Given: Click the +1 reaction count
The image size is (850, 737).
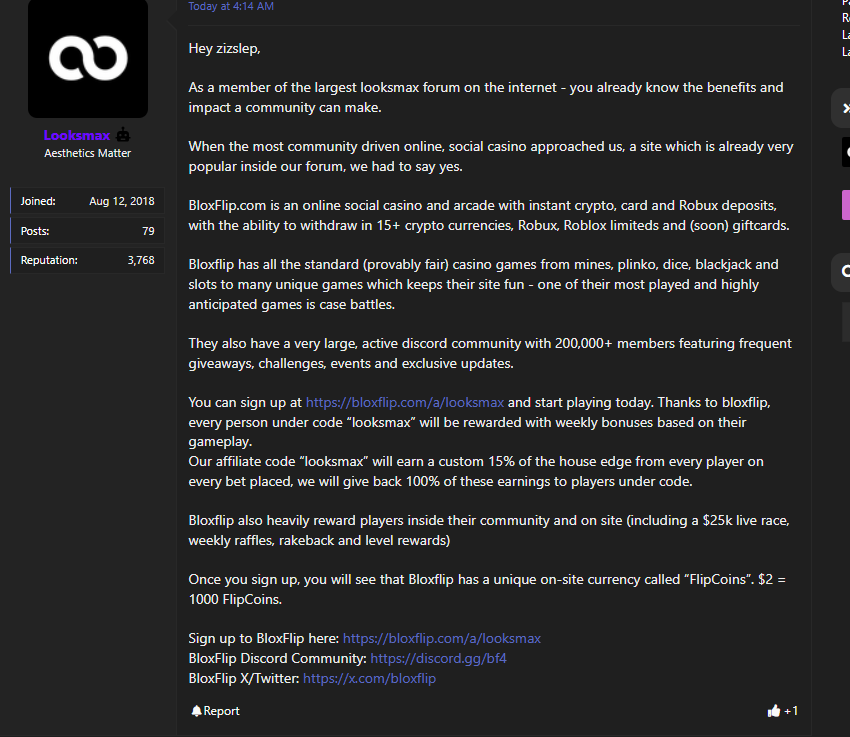Looking at the screenshot, I should click(x=791, y=710).
